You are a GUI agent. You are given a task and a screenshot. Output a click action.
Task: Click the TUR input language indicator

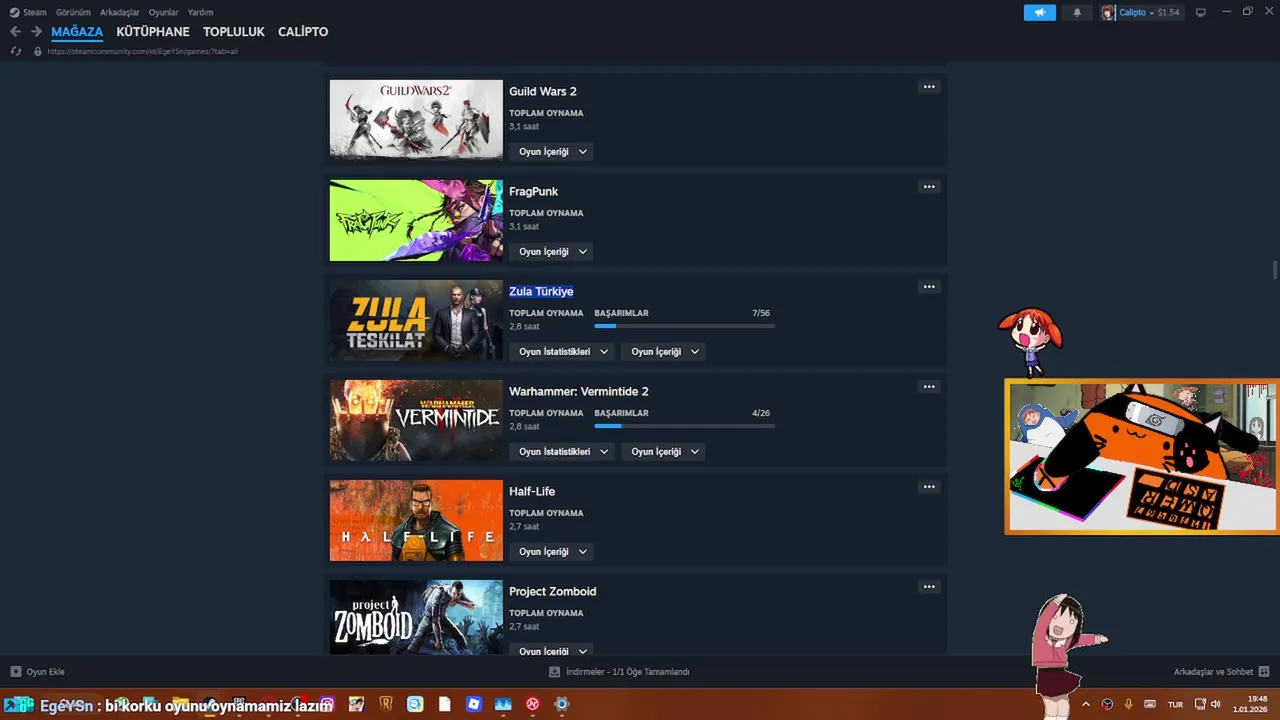click(1175, 704)
